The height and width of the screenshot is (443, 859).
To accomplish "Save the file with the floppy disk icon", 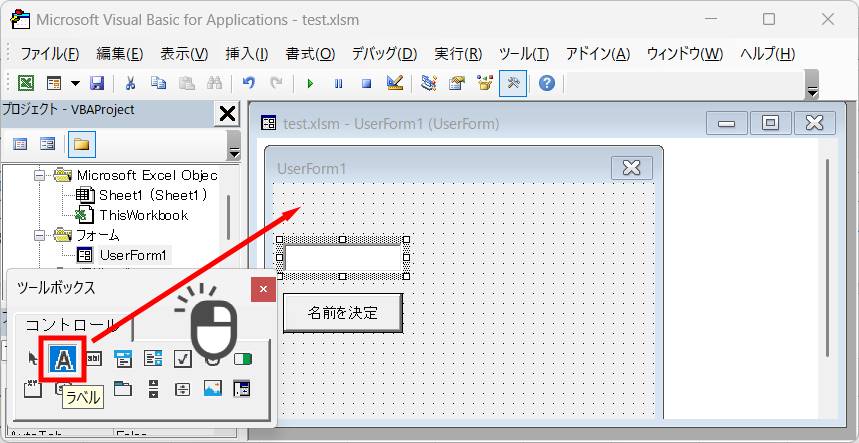I will pos(97,83).
